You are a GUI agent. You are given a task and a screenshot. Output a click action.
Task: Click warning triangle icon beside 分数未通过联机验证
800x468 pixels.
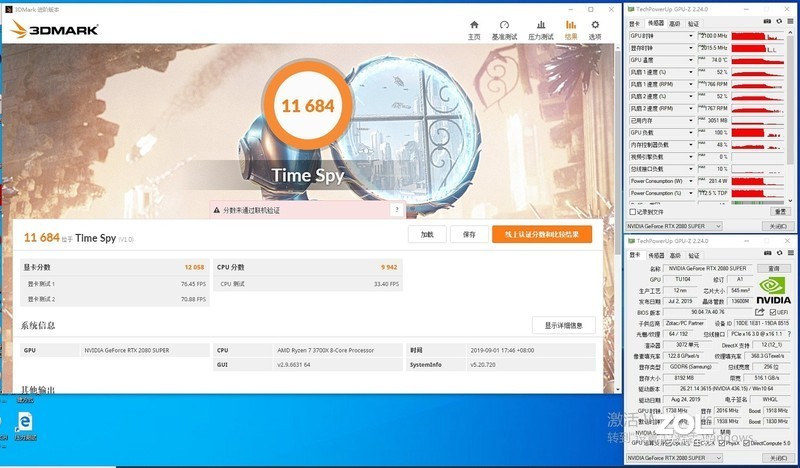[x=217, y=210]
